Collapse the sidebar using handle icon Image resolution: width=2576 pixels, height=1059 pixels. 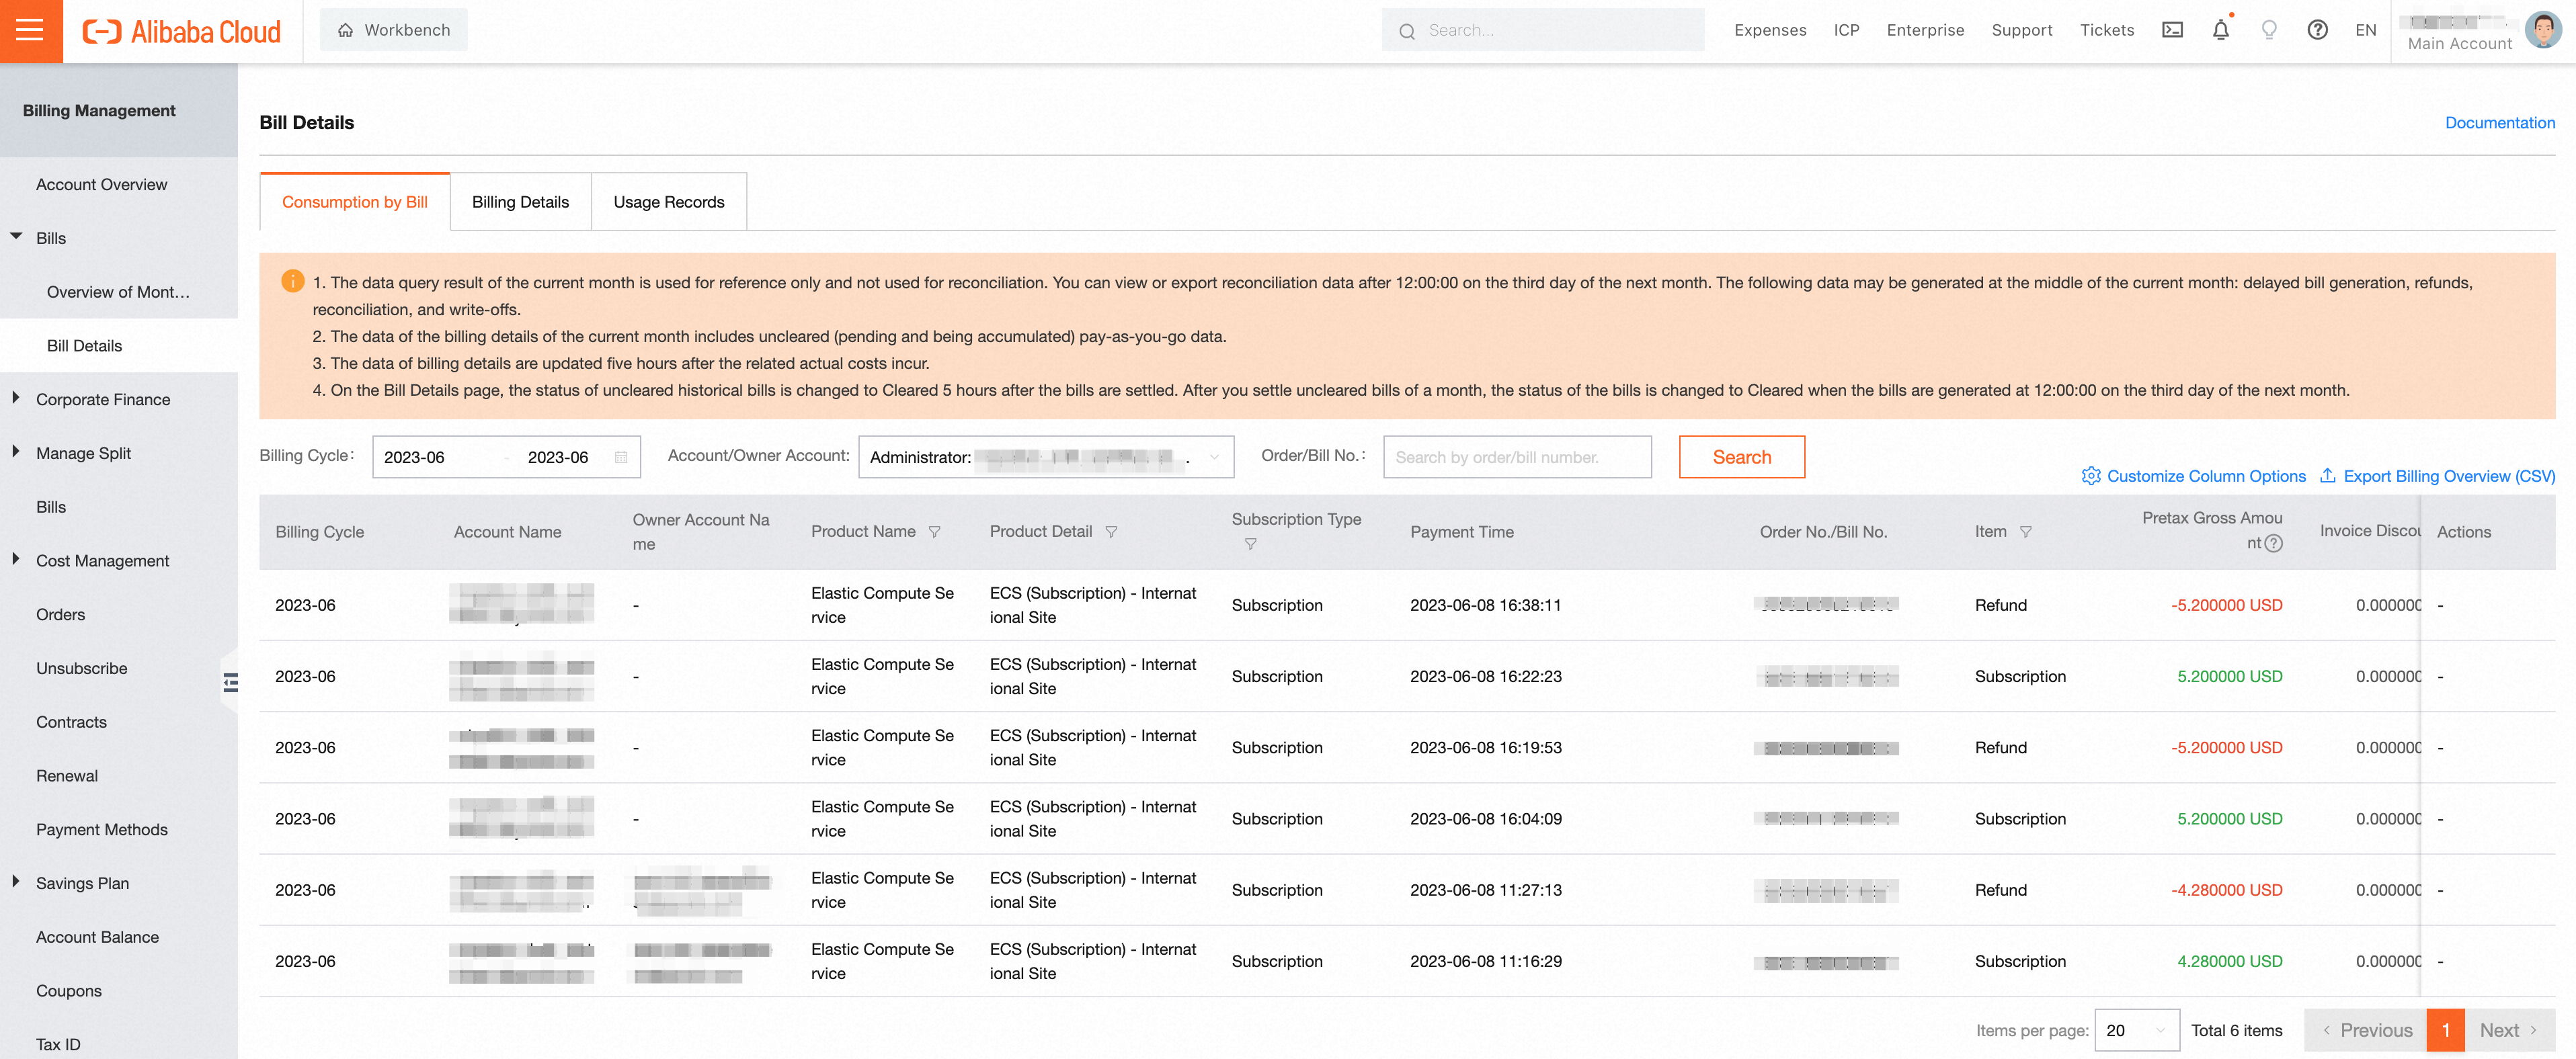[x=231, y=683]
